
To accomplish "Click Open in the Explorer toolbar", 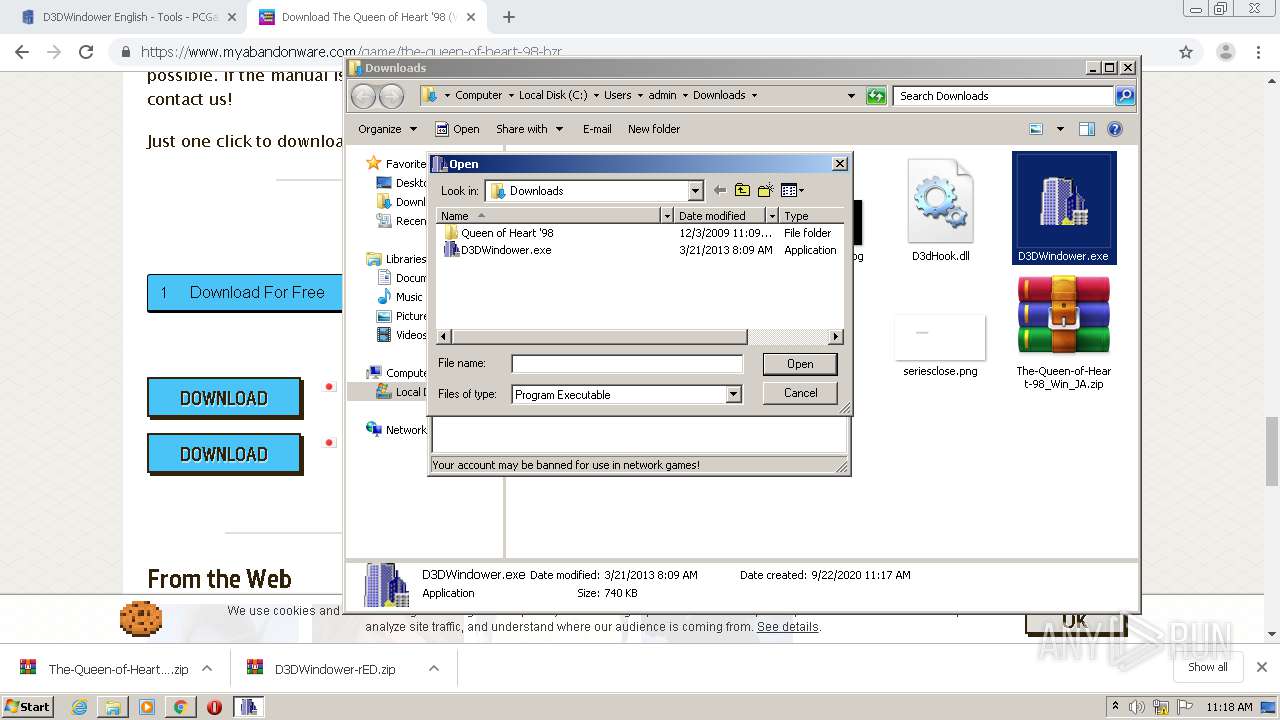I will [457, 129].
